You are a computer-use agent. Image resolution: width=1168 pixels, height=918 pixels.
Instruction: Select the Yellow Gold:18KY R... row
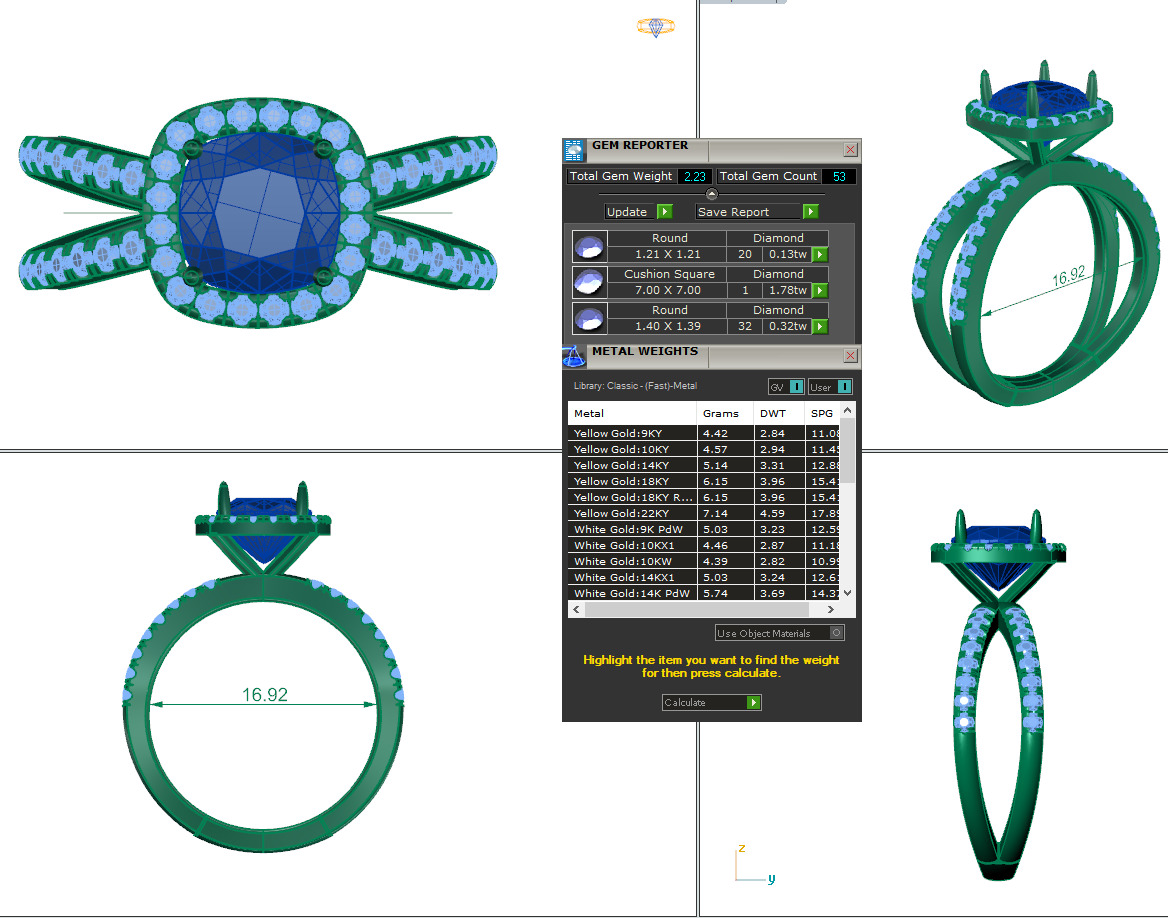(x=704, y=497)
